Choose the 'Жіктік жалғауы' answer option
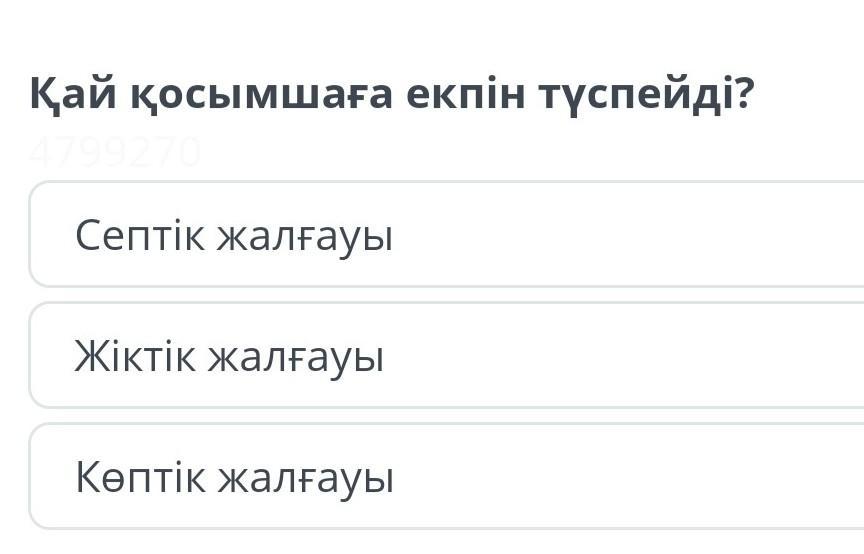 [229, 357]
